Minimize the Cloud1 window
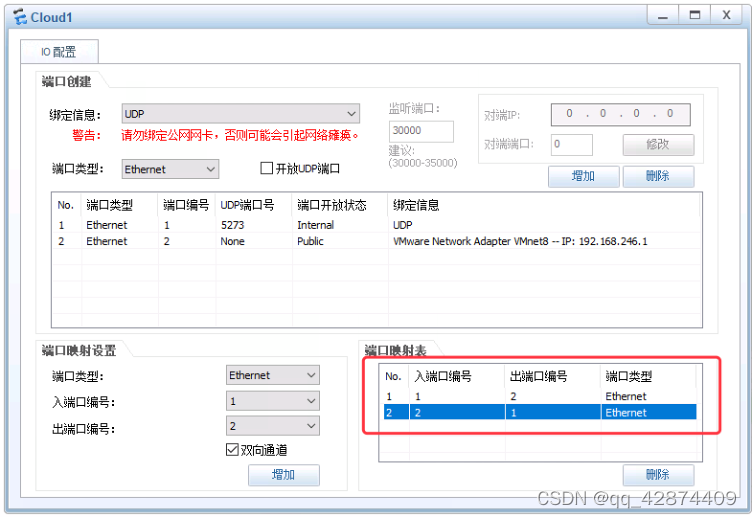This screenshot has height=518, width=752. pyautogui.click(x=662, y=15)
